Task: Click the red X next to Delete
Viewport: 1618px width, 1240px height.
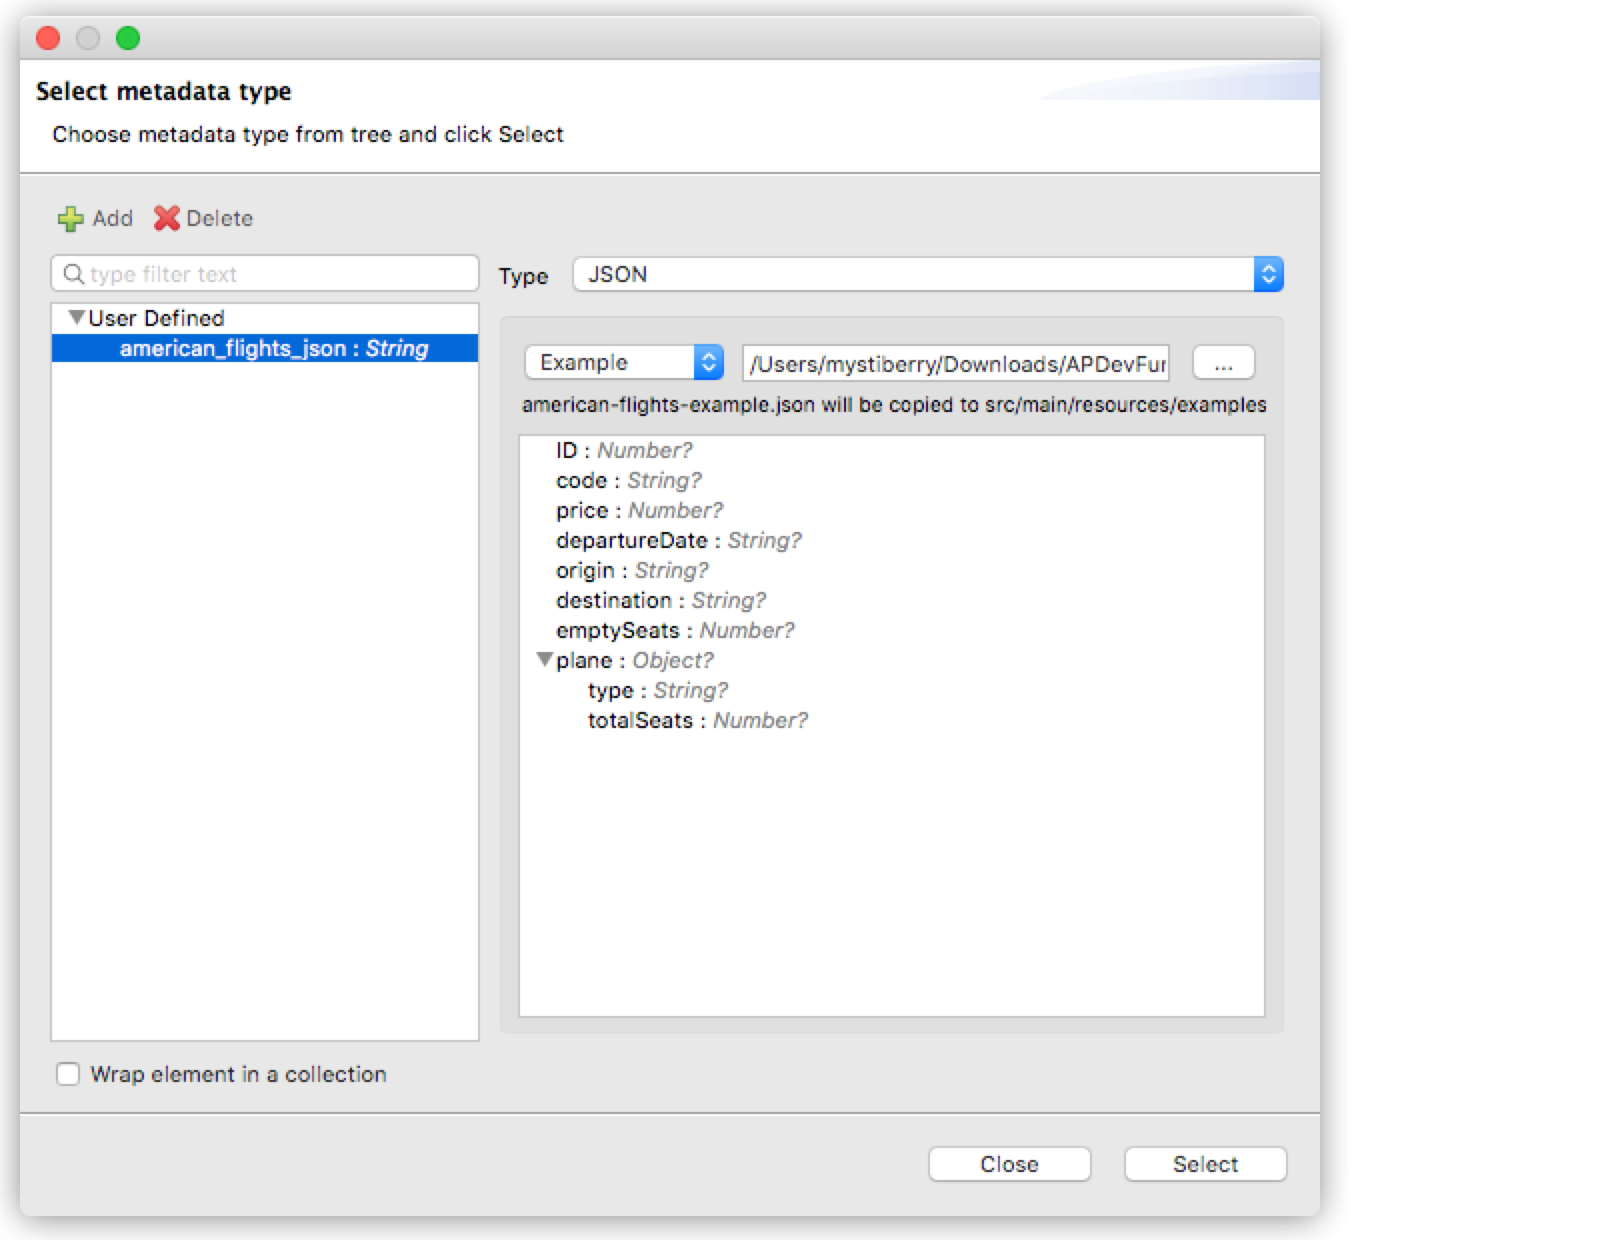Action: tap(166, 218)
